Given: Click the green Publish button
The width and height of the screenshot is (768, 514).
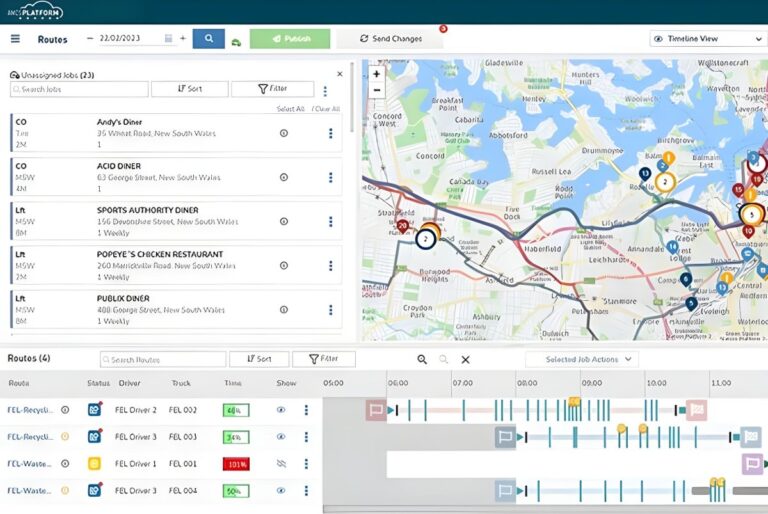Looking at the screenshot, I should pyautogui.click(x=290, y=38).
